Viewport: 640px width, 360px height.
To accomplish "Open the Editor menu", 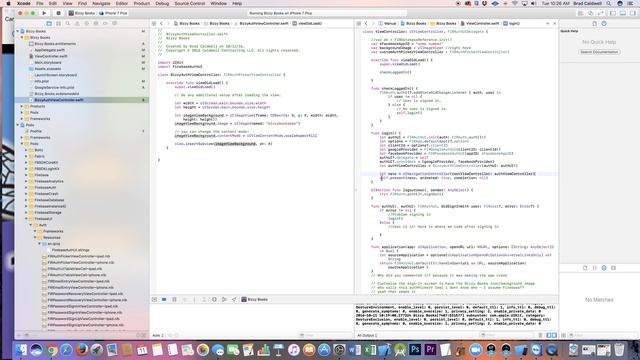I will pos(122,3).
